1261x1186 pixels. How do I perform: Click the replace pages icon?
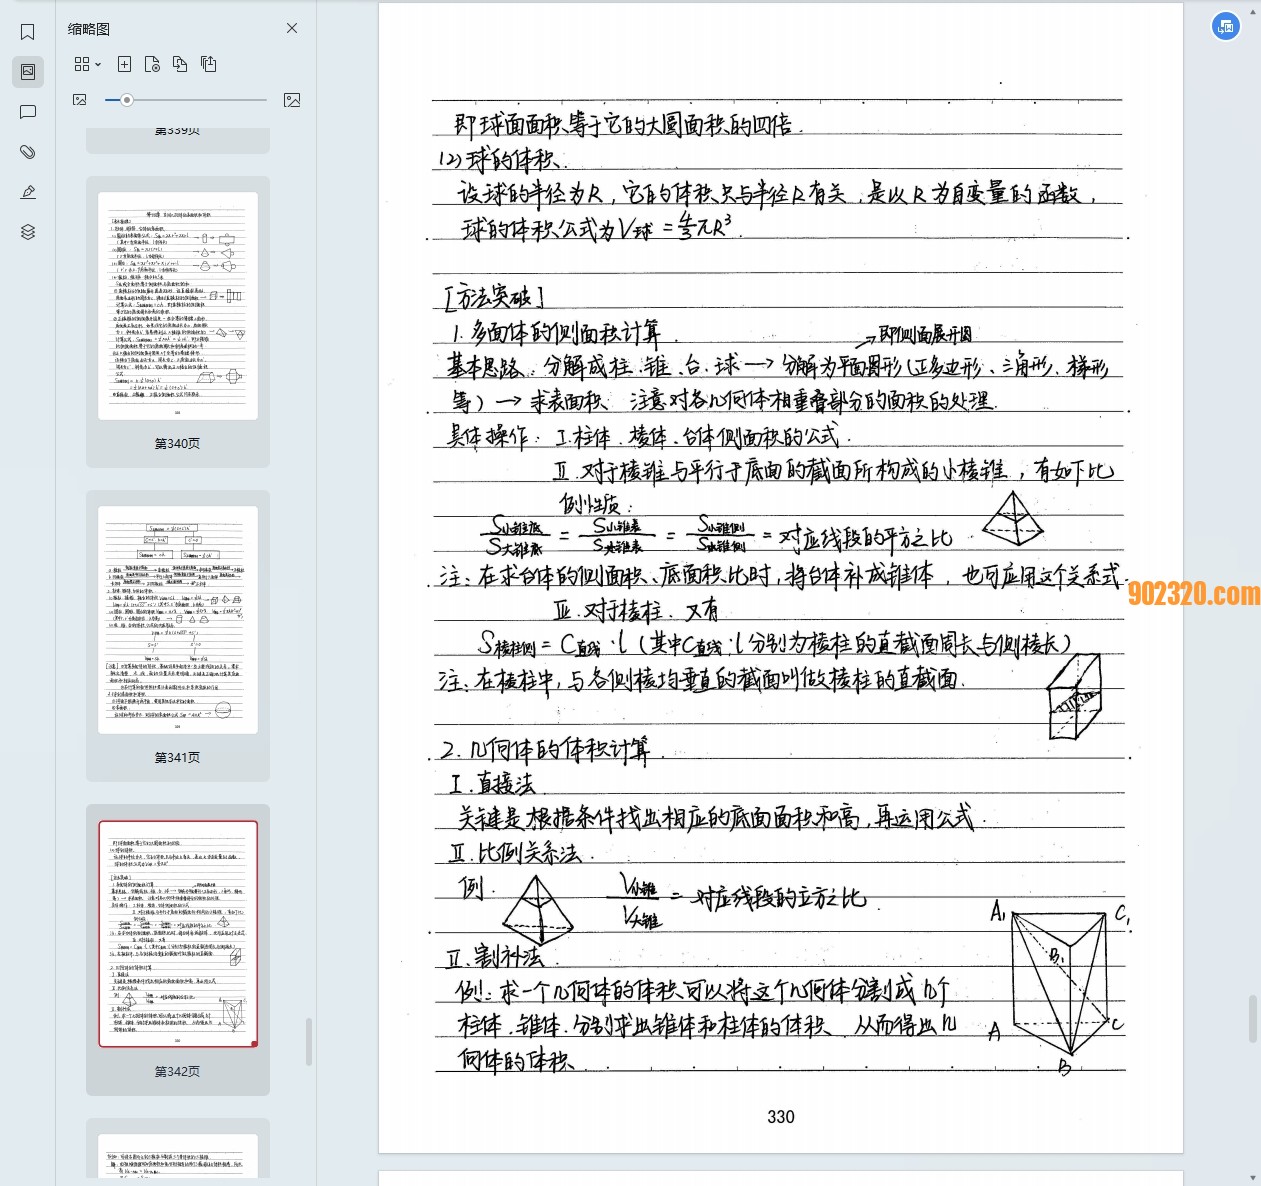[180, 64]
